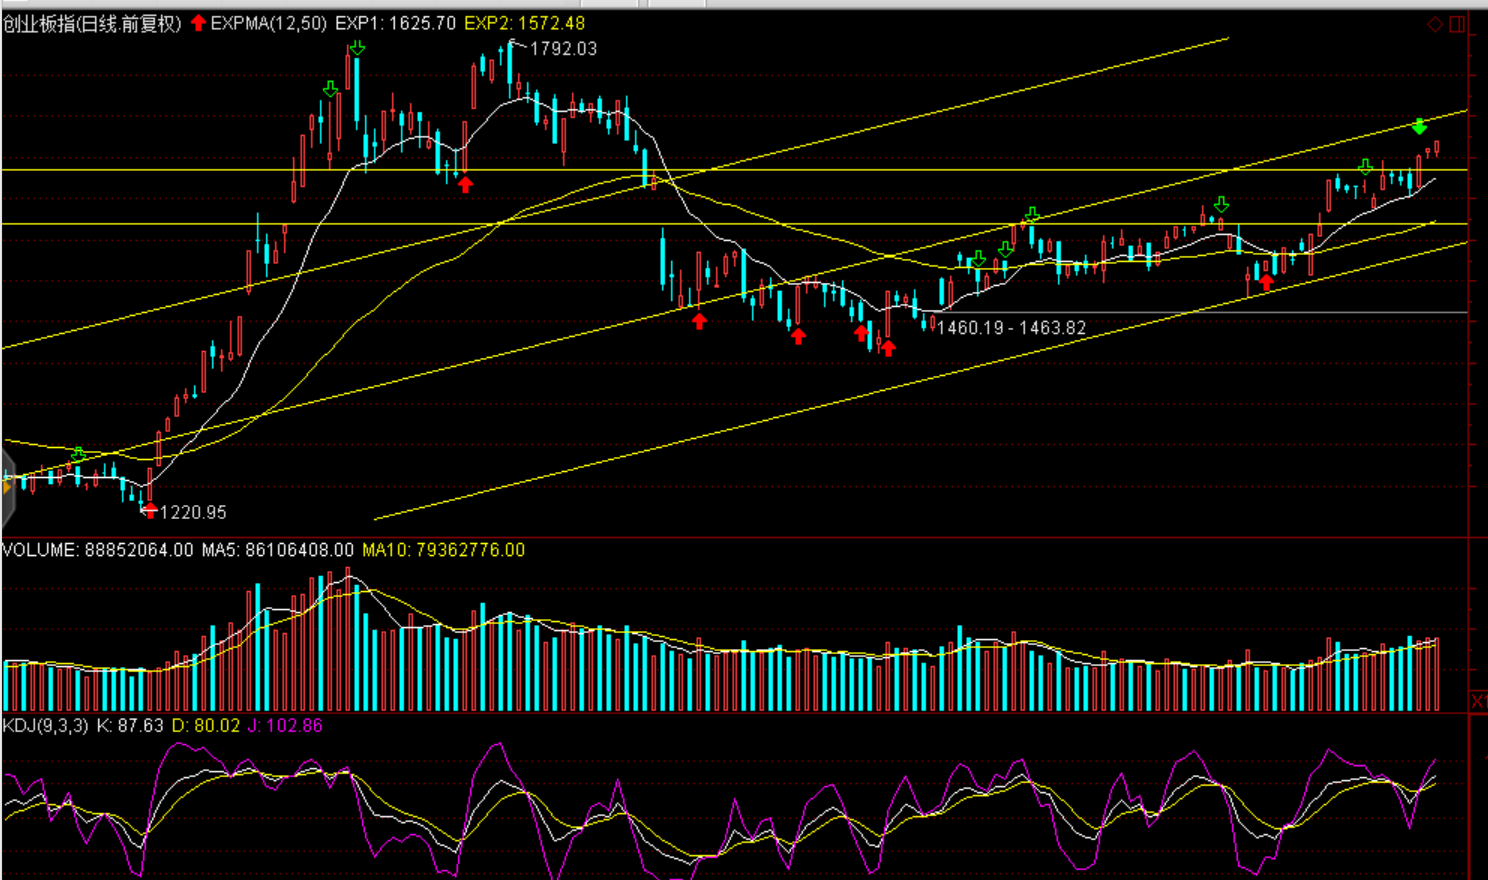1488x880 pixels.
Task: Click the red buy arrow at 1220.95 low
Action: (x=150, y=511)
